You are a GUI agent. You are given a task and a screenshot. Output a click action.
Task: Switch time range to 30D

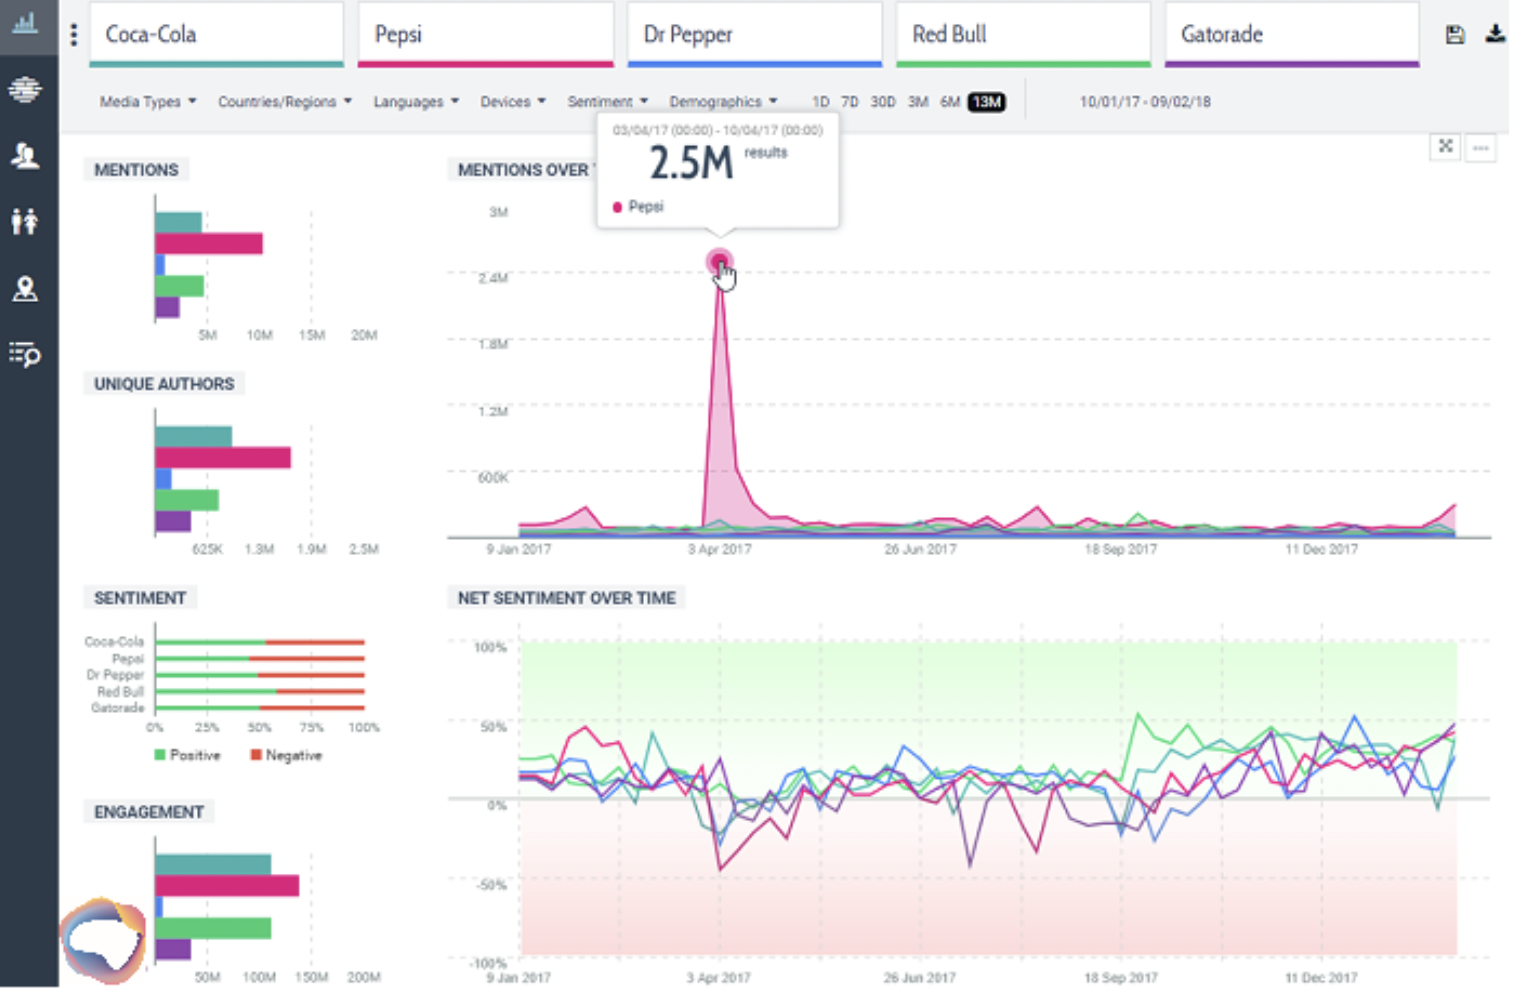point(883,102)
